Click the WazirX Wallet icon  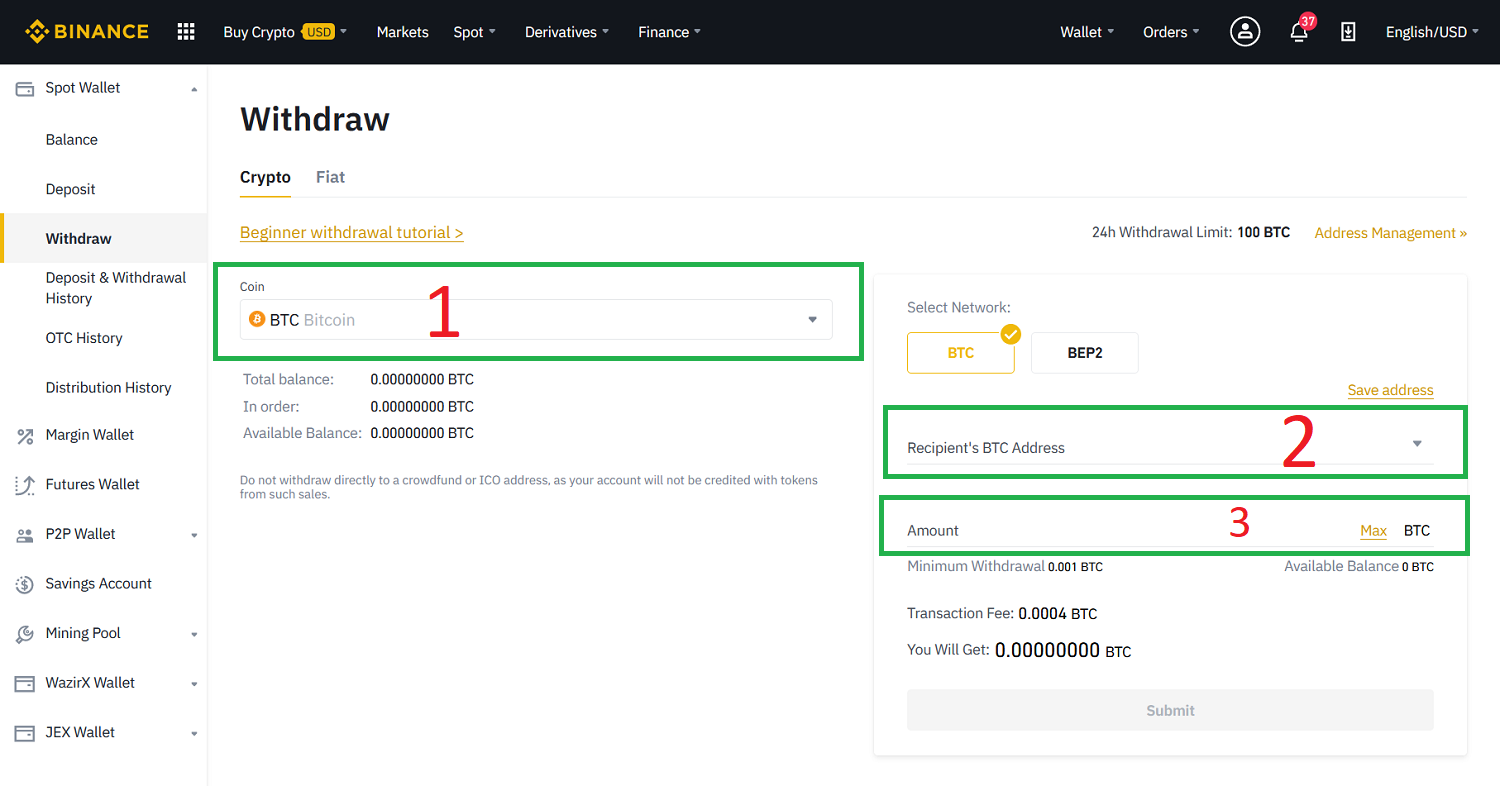(25, 683)
